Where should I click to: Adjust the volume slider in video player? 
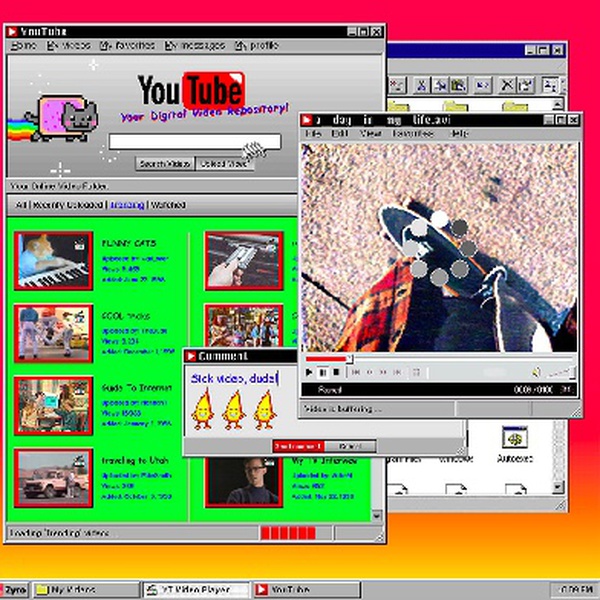(560, 372)
